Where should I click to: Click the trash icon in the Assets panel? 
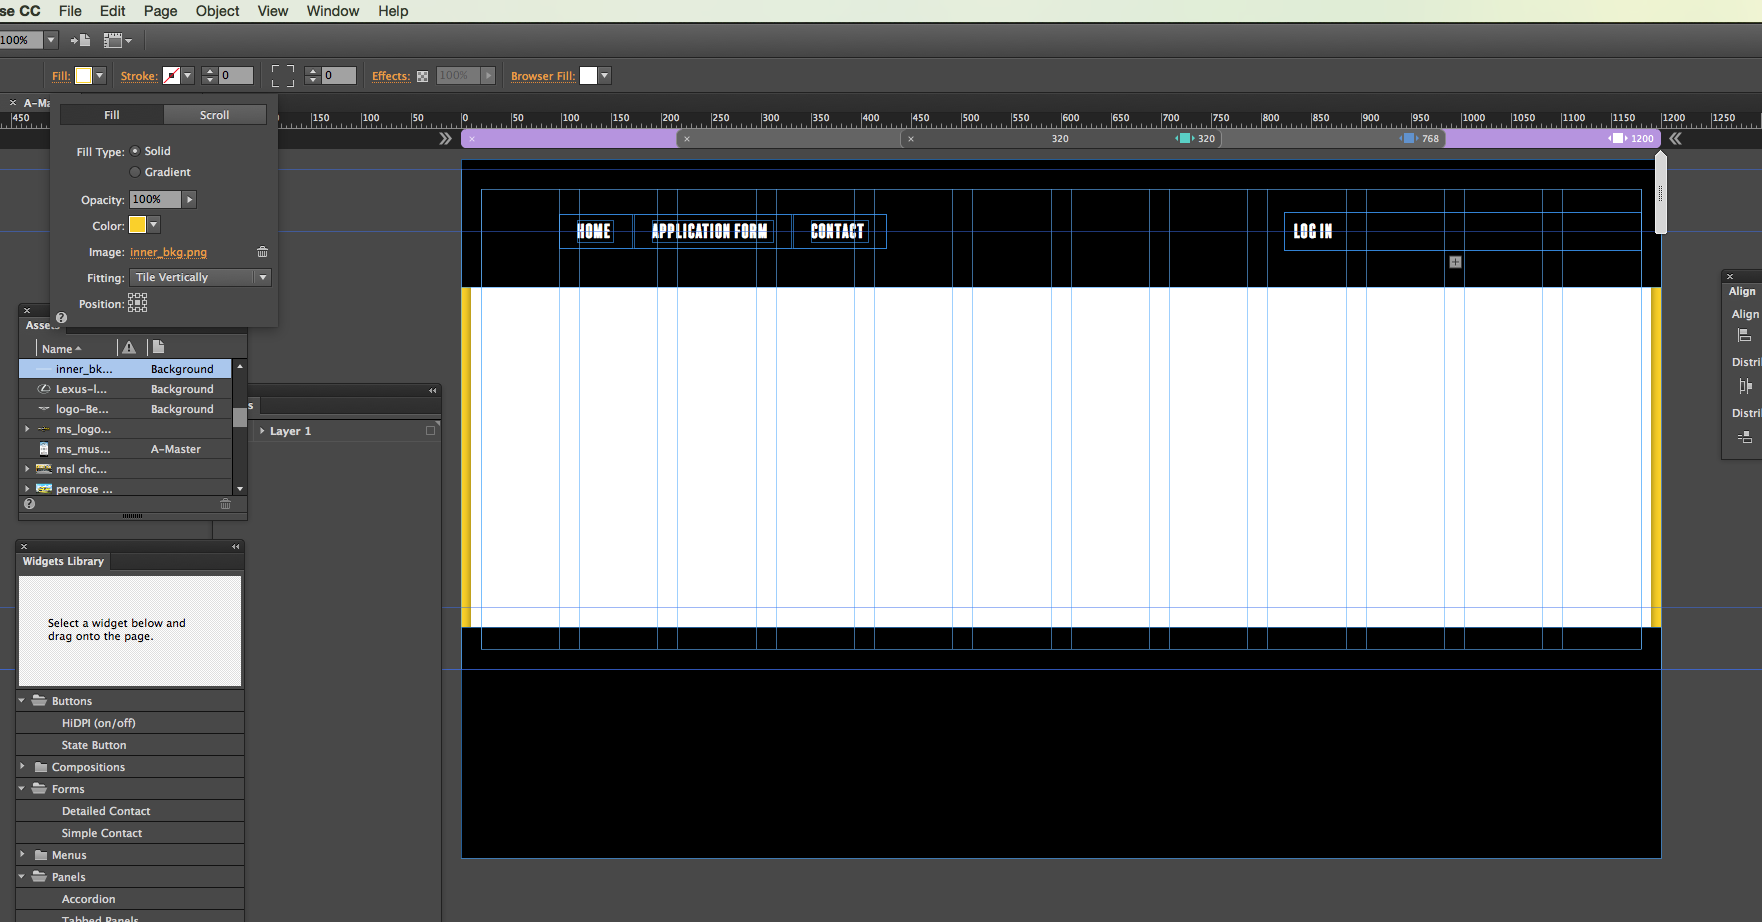(x=226, y=504)
